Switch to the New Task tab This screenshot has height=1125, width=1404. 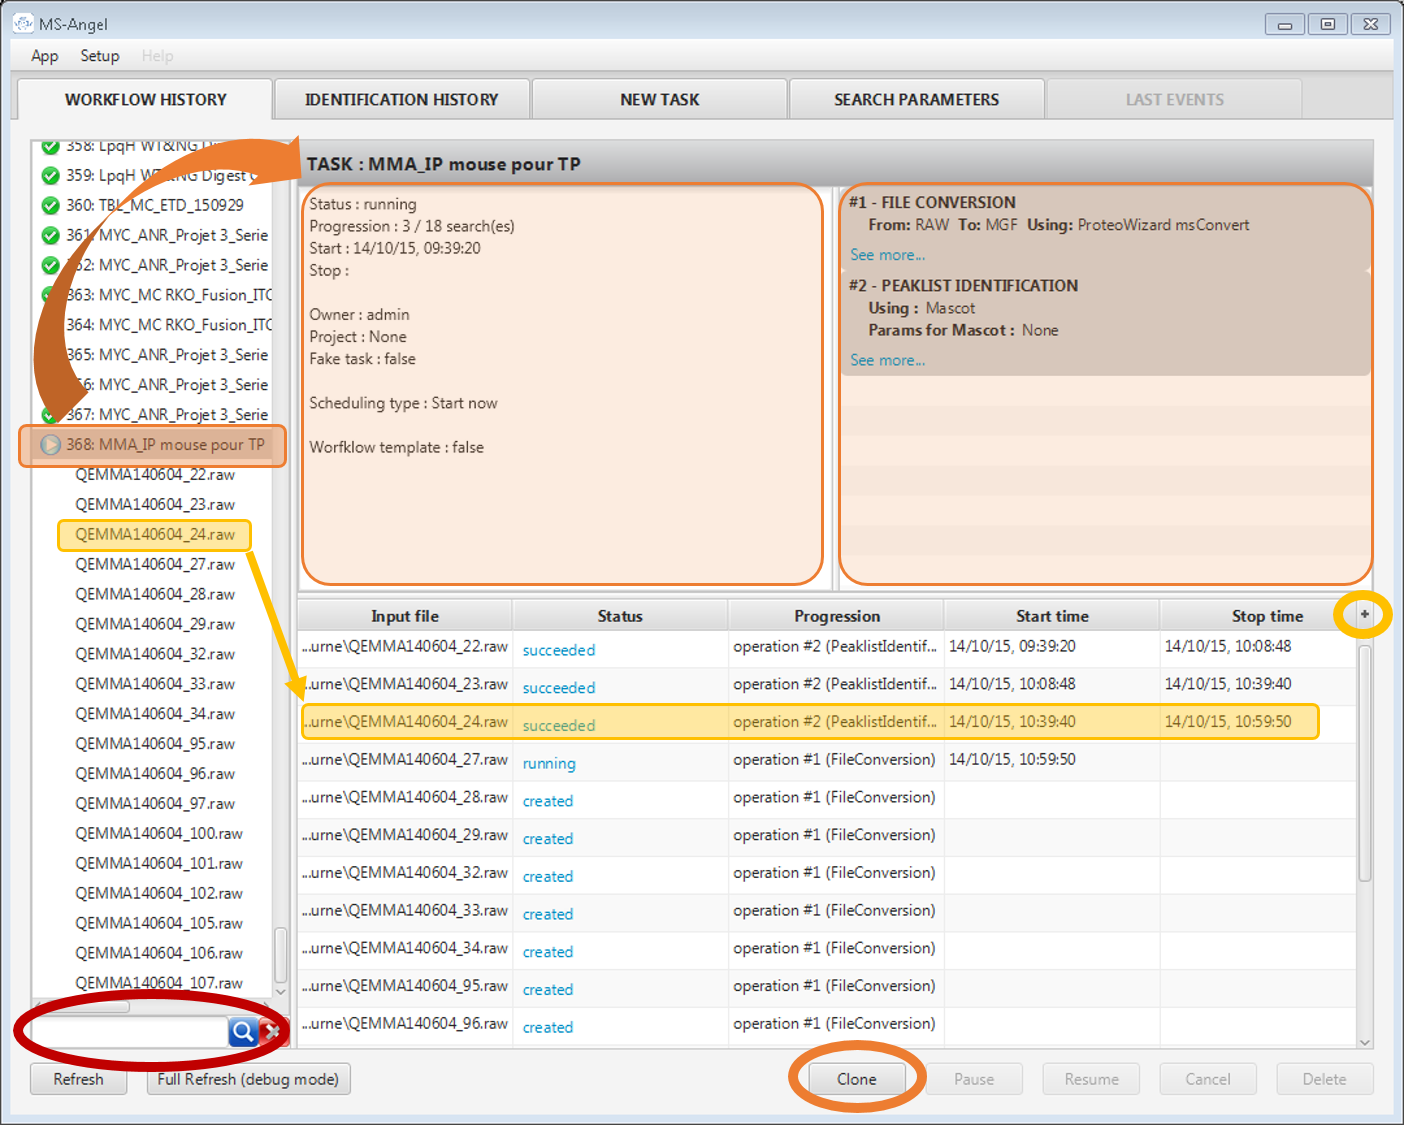coord(659,100)
